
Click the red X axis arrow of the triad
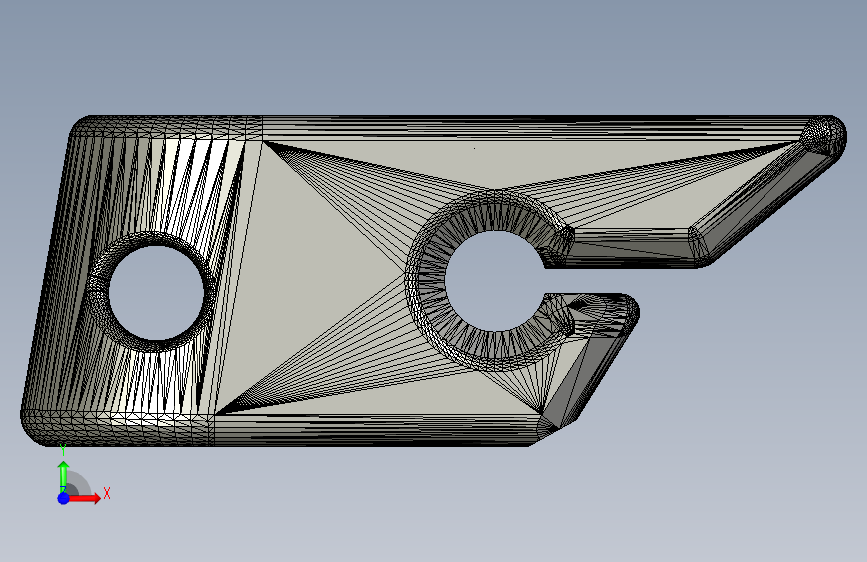pyautogui.click(x=85, y=498)
